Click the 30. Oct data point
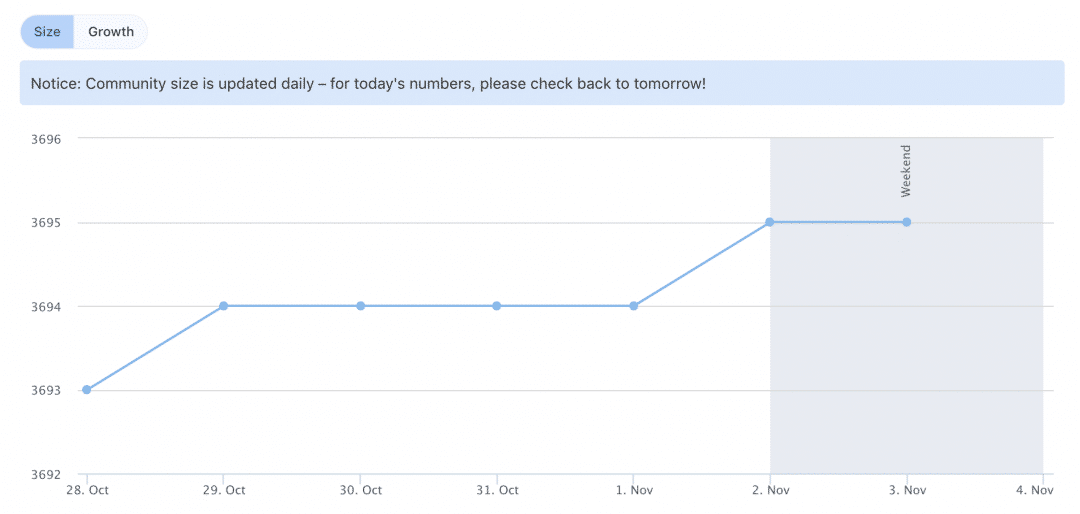Screen dimensions: 1080x514 360,306
